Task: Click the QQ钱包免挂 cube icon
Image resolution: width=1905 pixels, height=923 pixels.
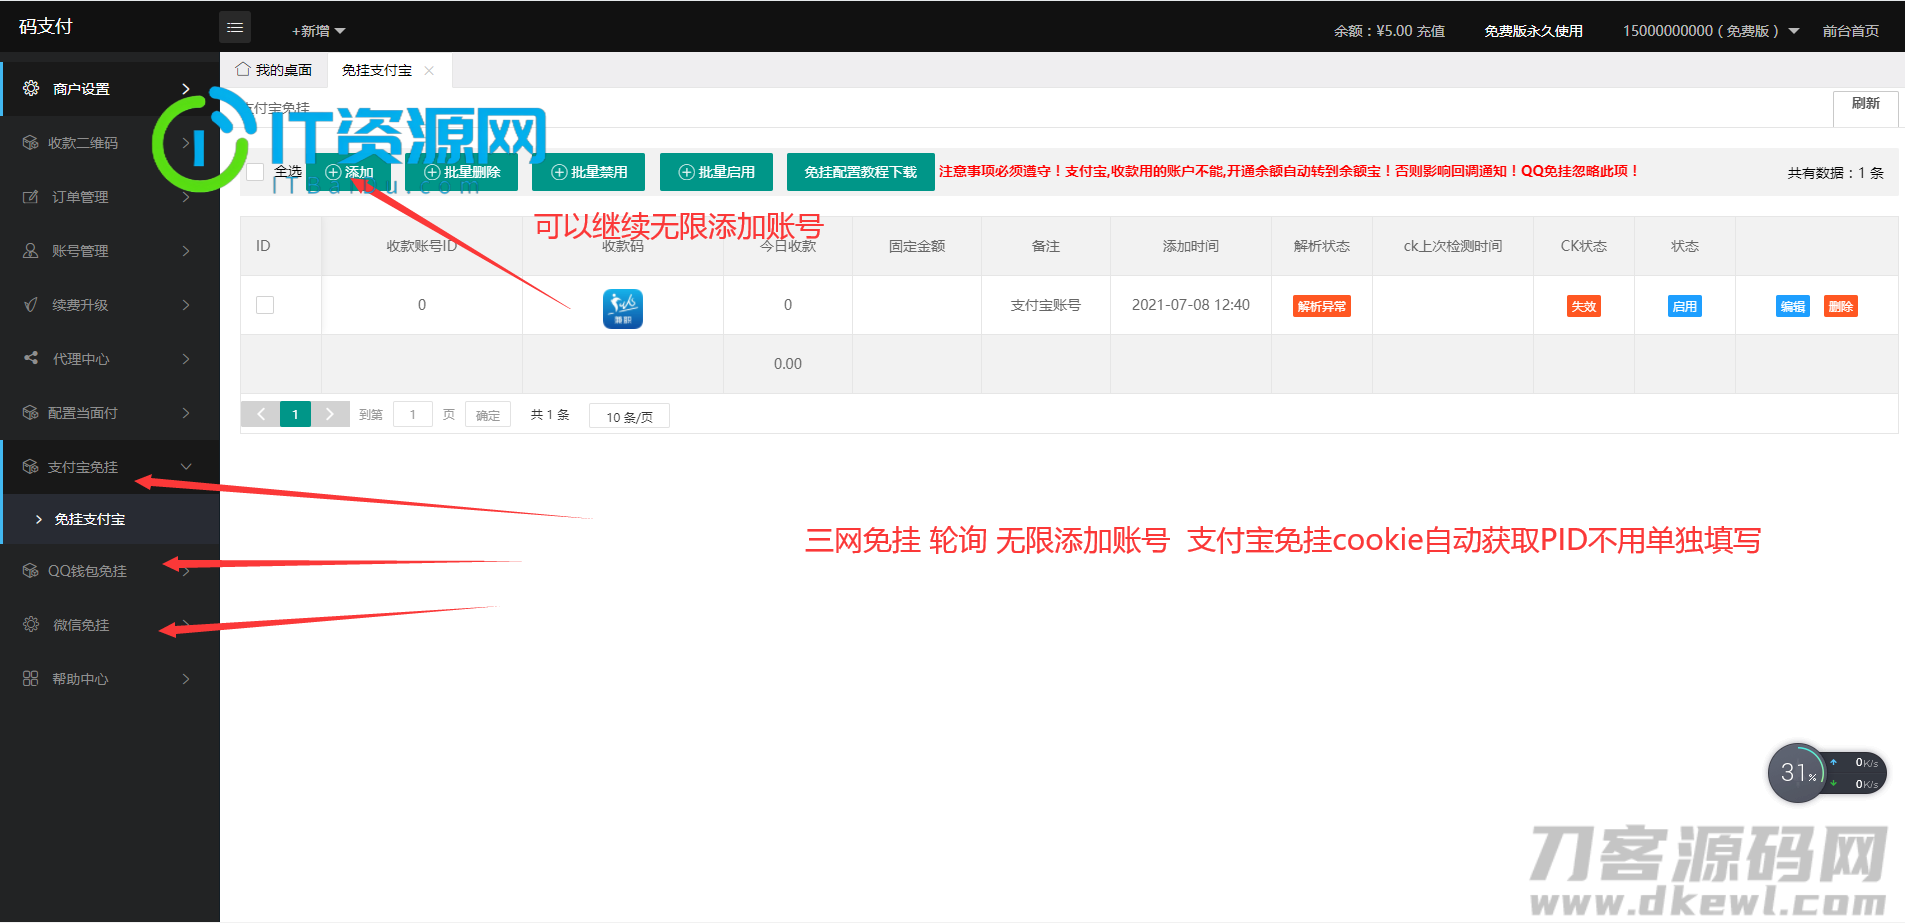Action: point(31,571)
